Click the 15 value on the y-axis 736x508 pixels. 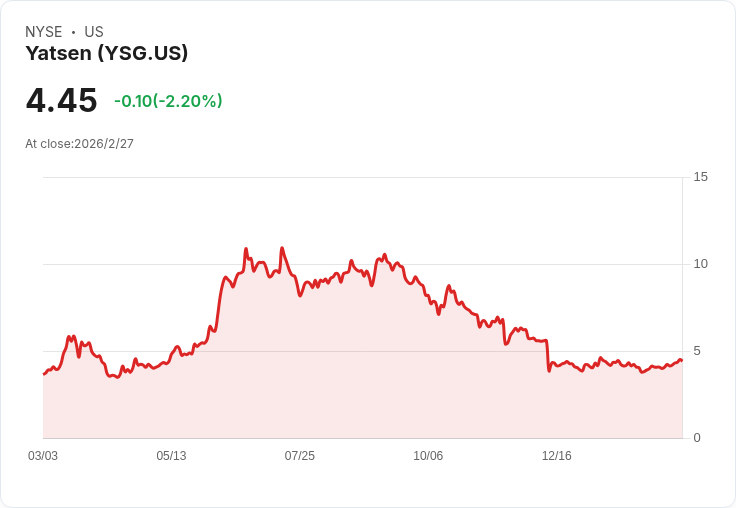pos(700,177)
